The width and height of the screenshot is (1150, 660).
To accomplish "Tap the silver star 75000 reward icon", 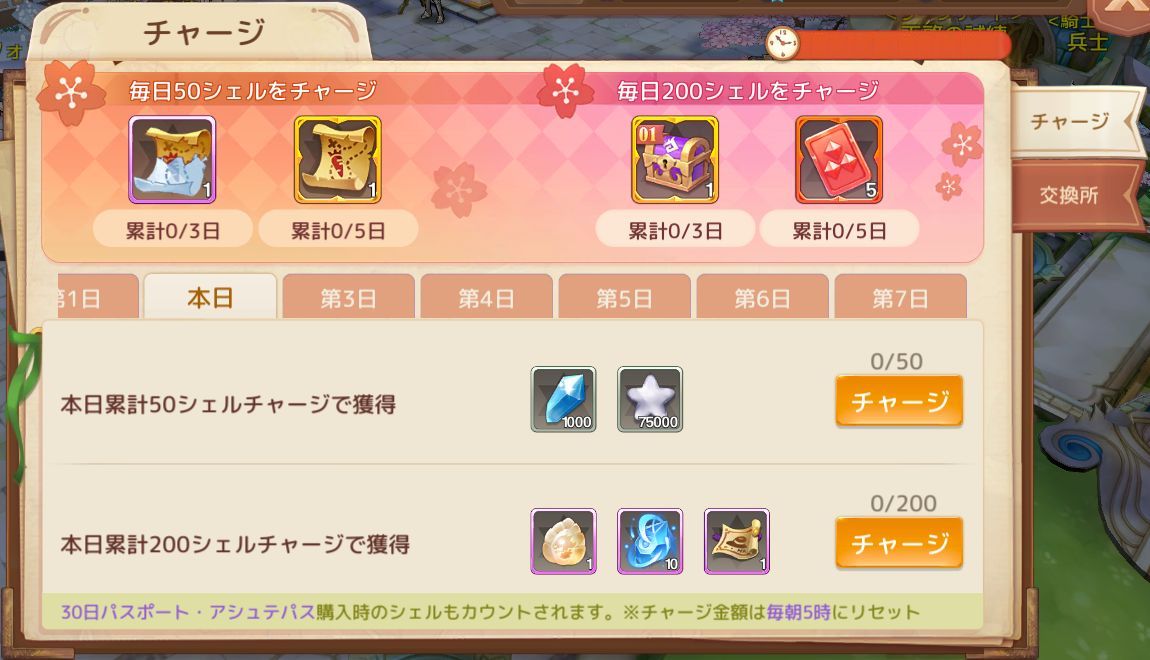I will (x=650, y=399).
